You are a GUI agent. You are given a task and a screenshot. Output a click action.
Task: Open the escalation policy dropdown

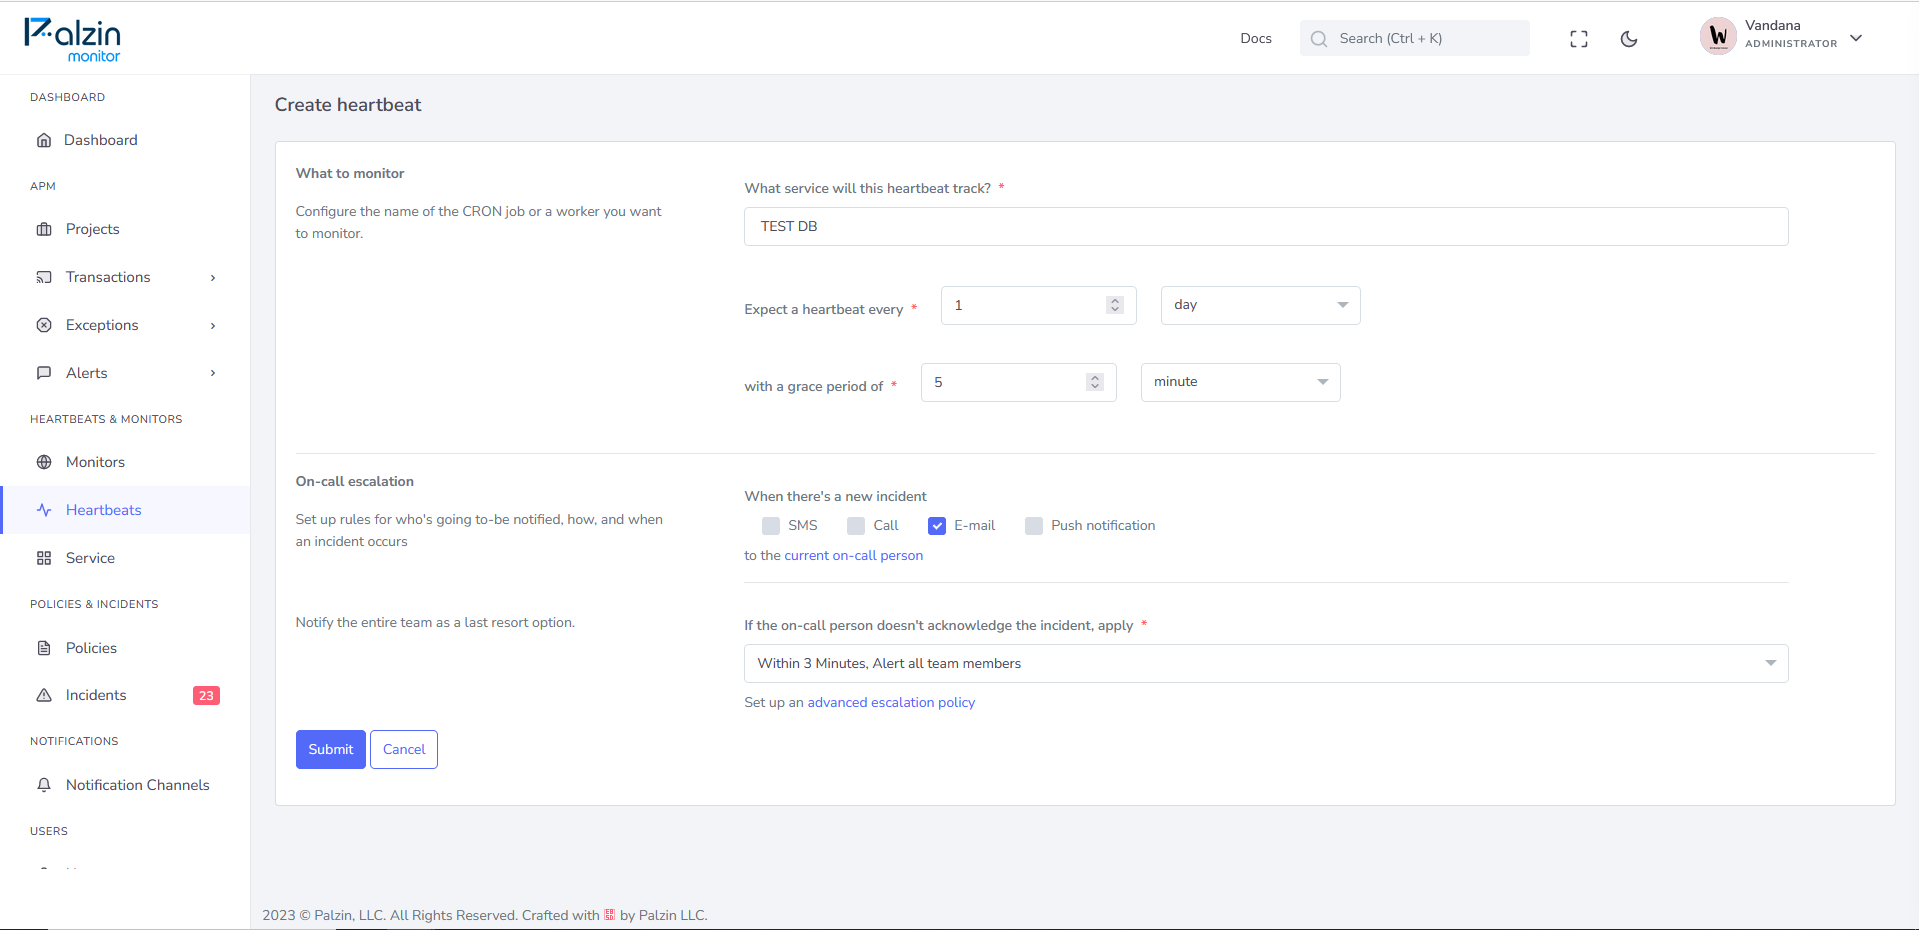[1266, 663]
